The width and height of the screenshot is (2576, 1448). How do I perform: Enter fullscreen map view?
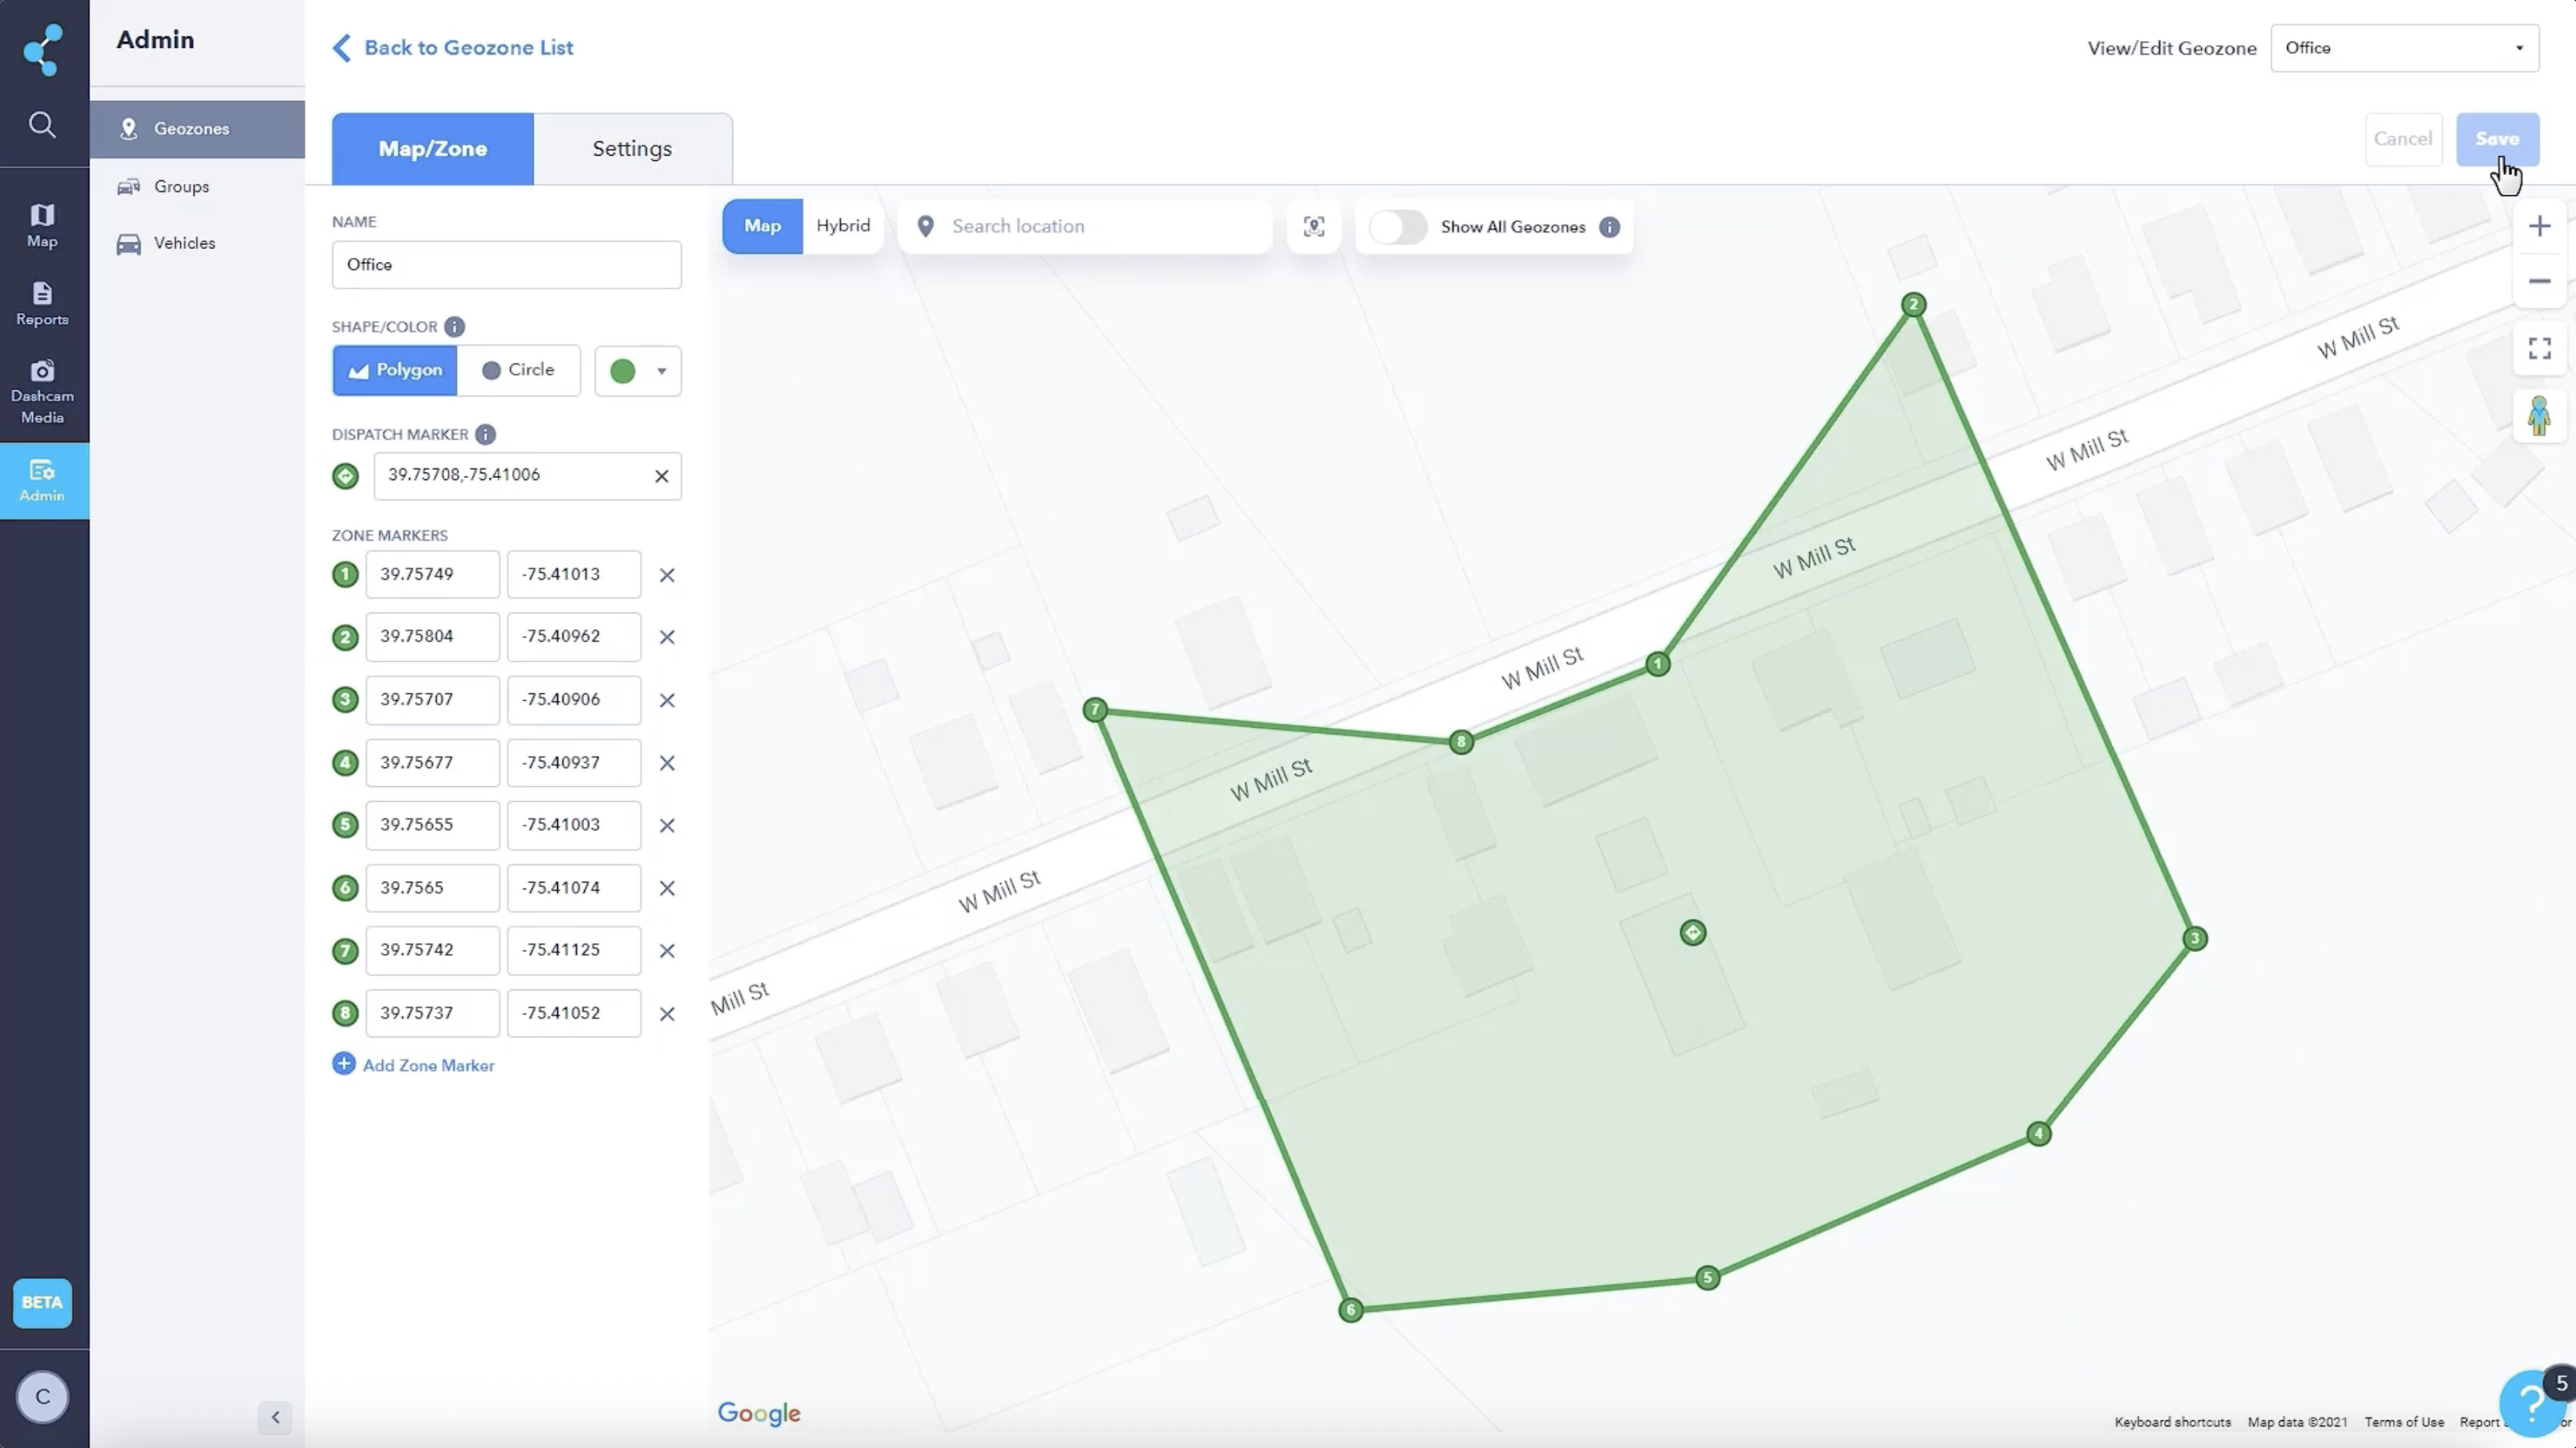pos(2538,348)
